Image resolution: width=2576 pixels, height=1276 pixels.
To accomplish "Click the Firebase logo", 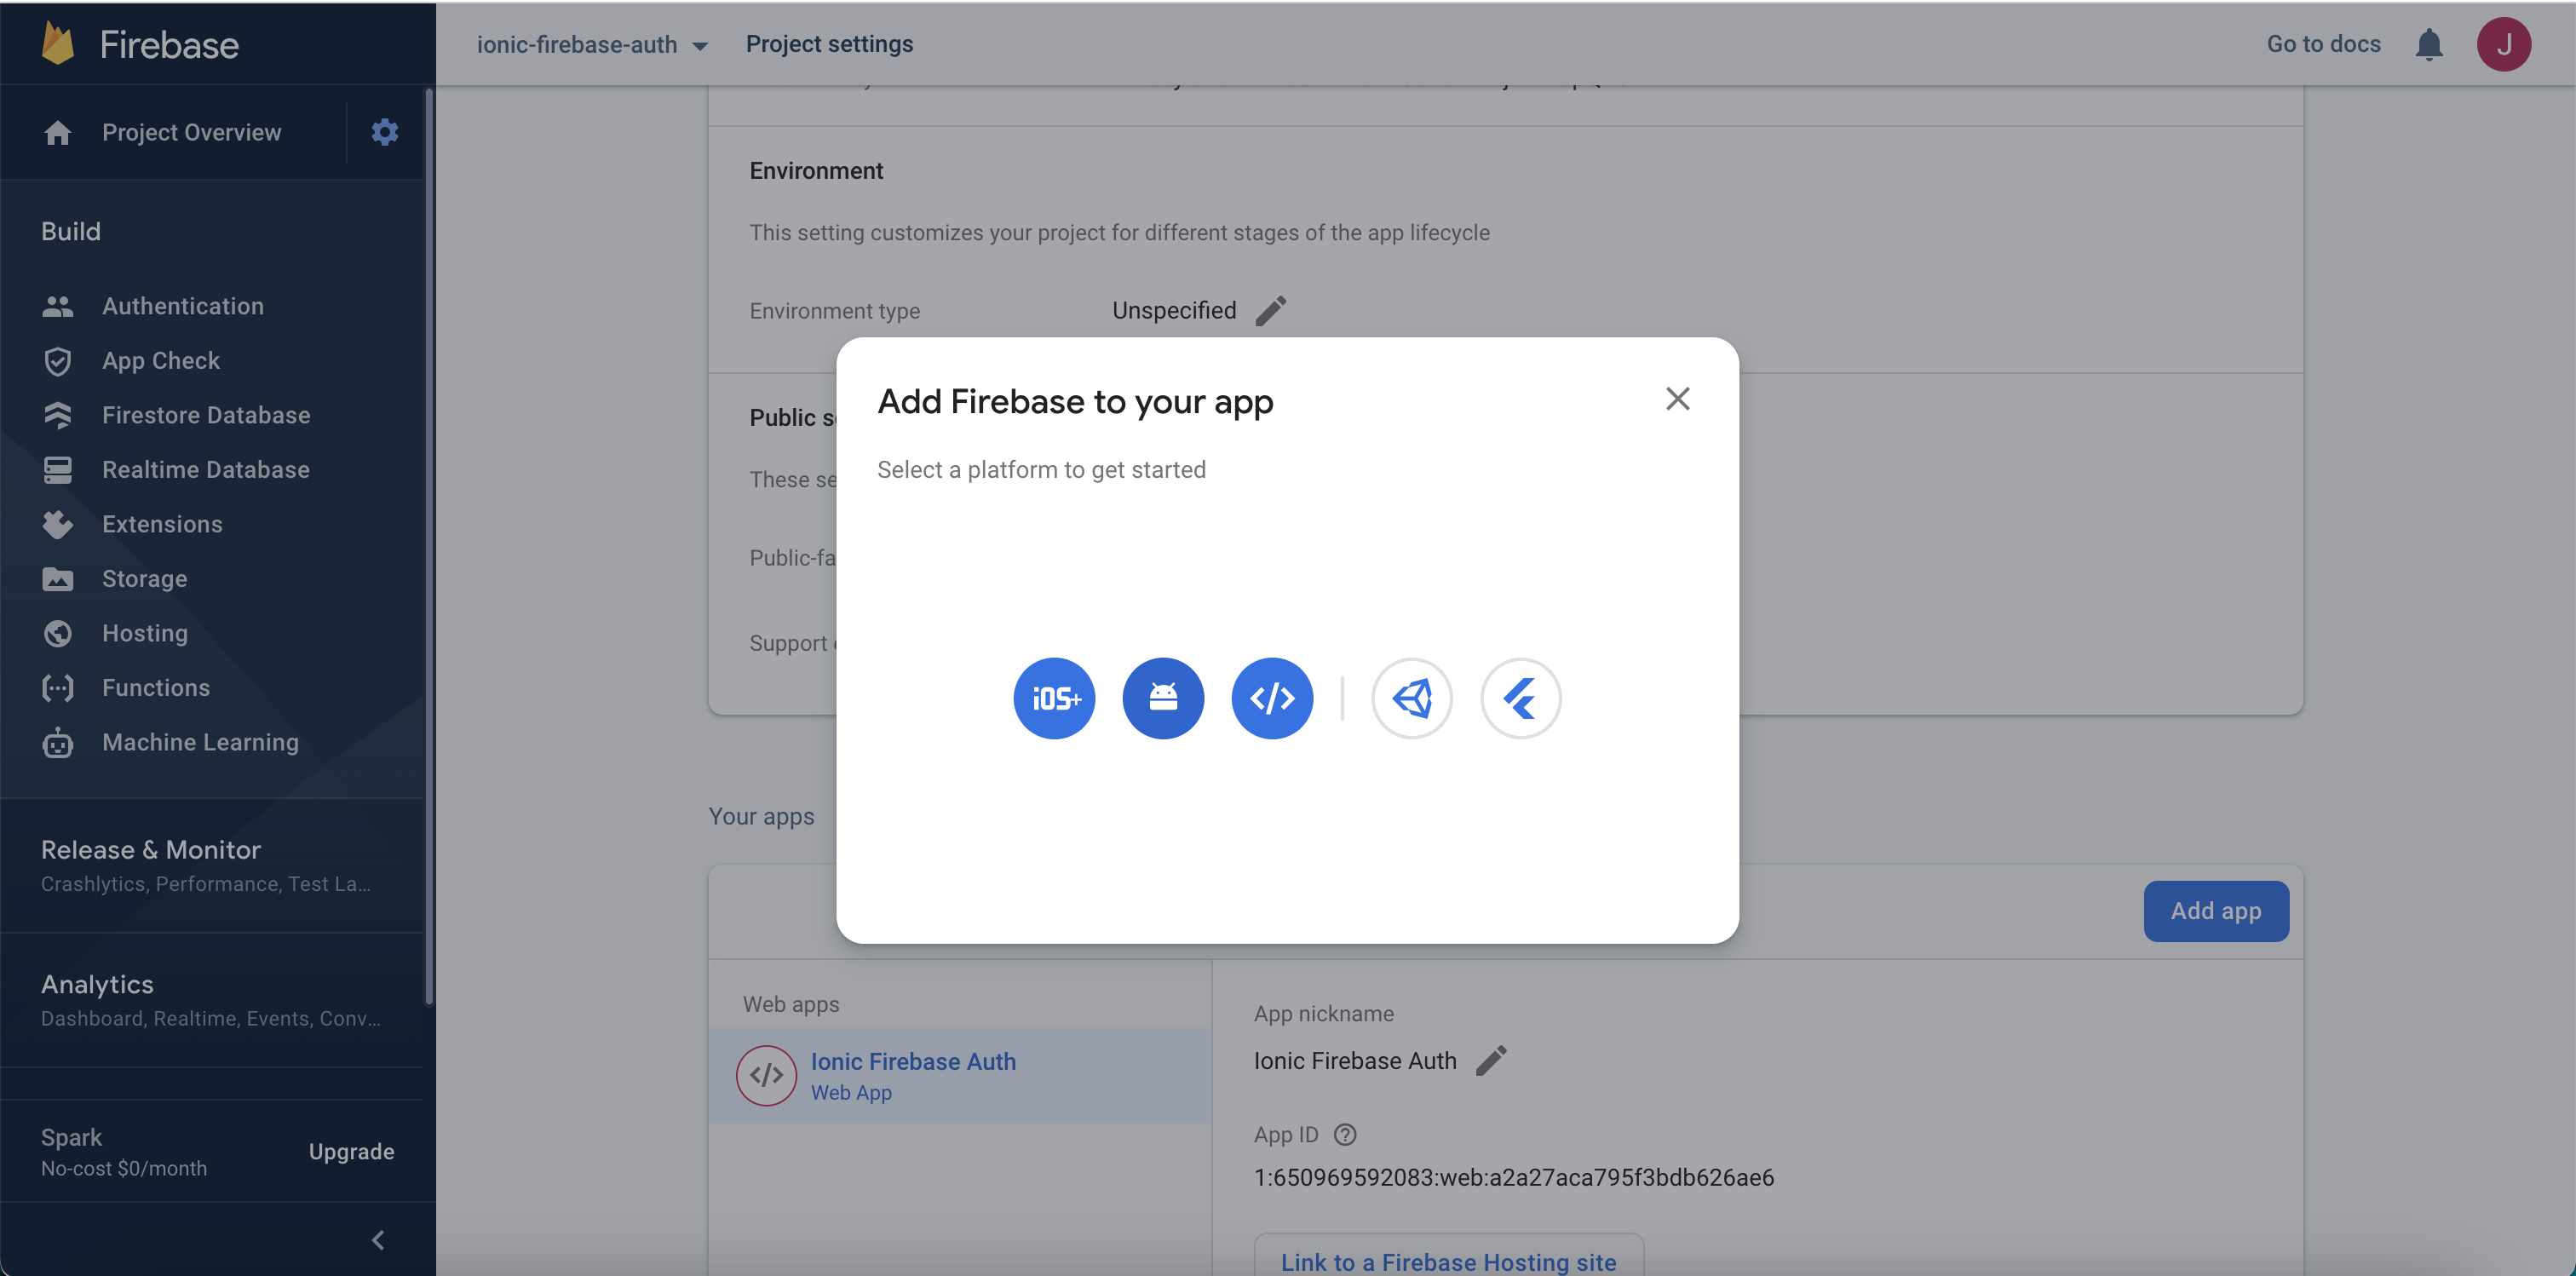I will point(141,44).
